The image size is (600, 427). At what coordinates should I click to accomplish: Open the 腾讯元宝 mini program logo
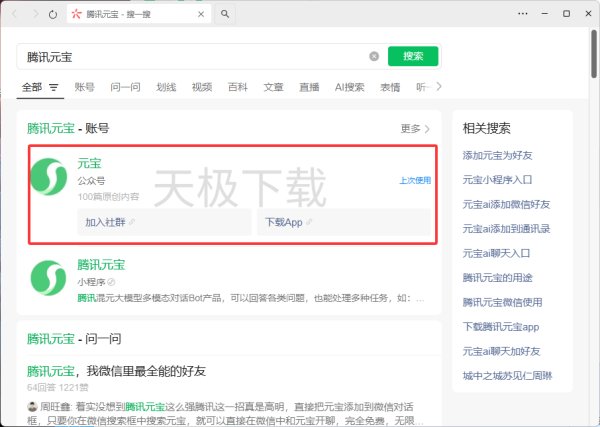point(48,277)
